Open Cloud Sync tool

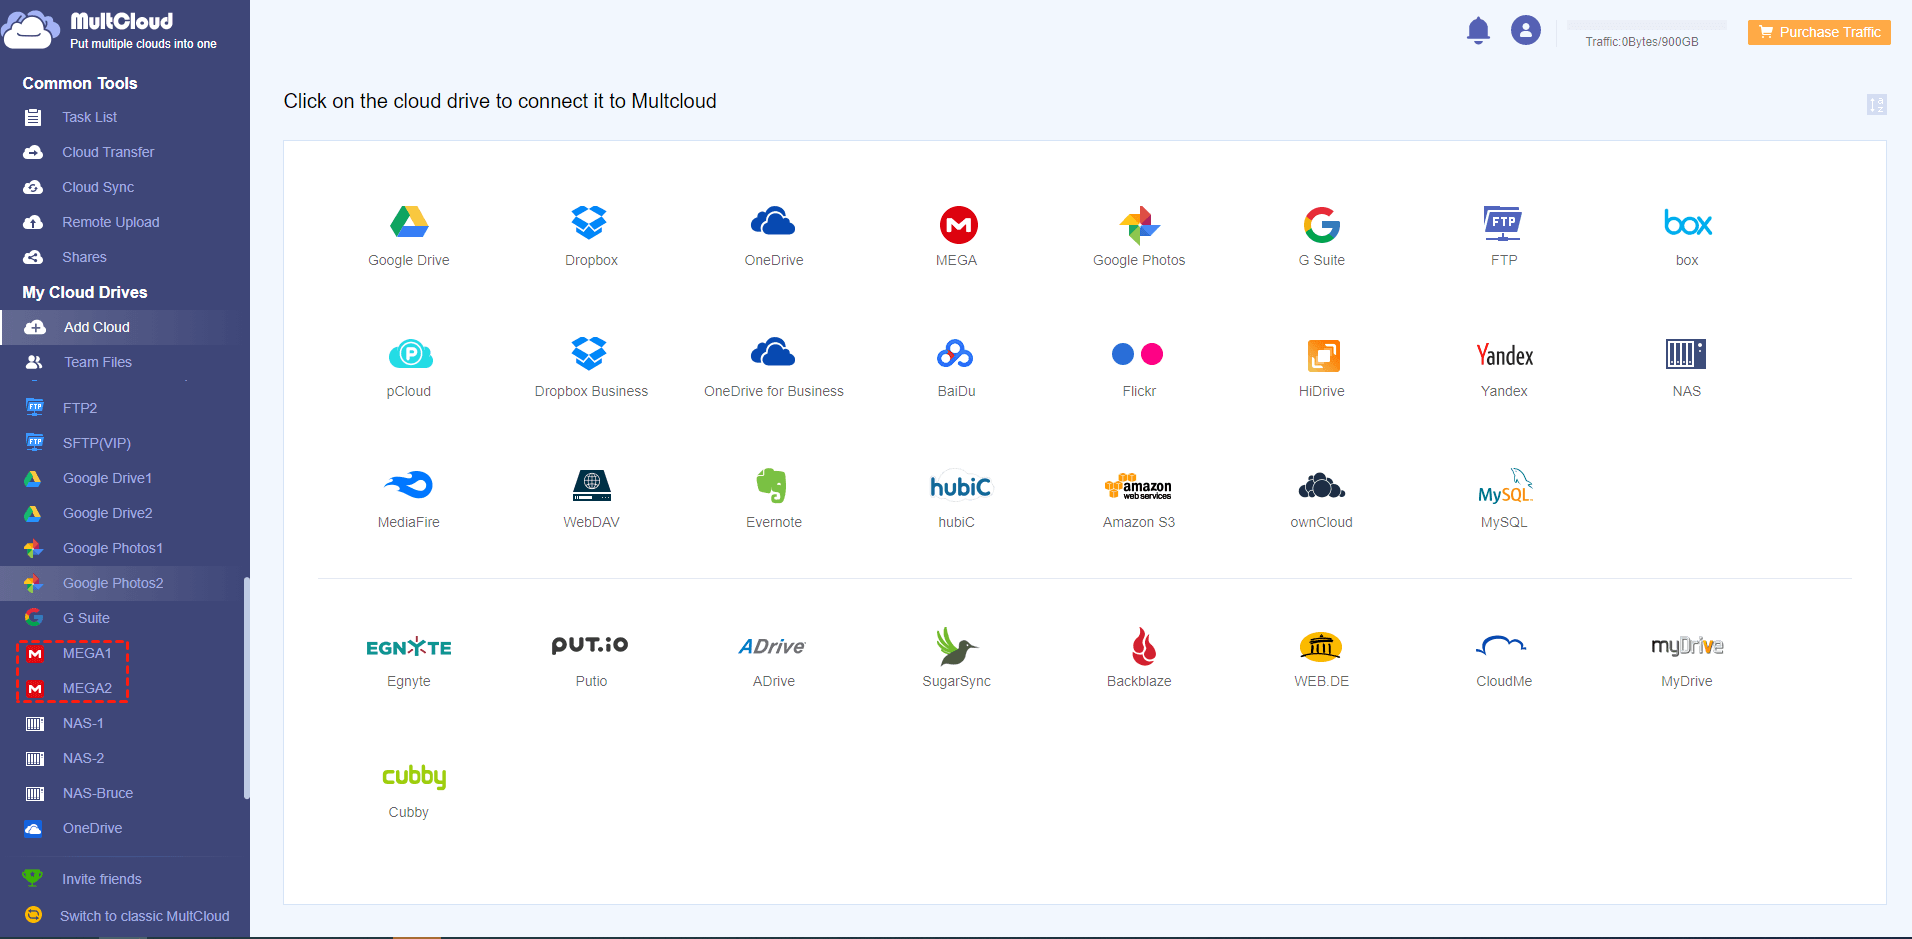click(98, 187)
